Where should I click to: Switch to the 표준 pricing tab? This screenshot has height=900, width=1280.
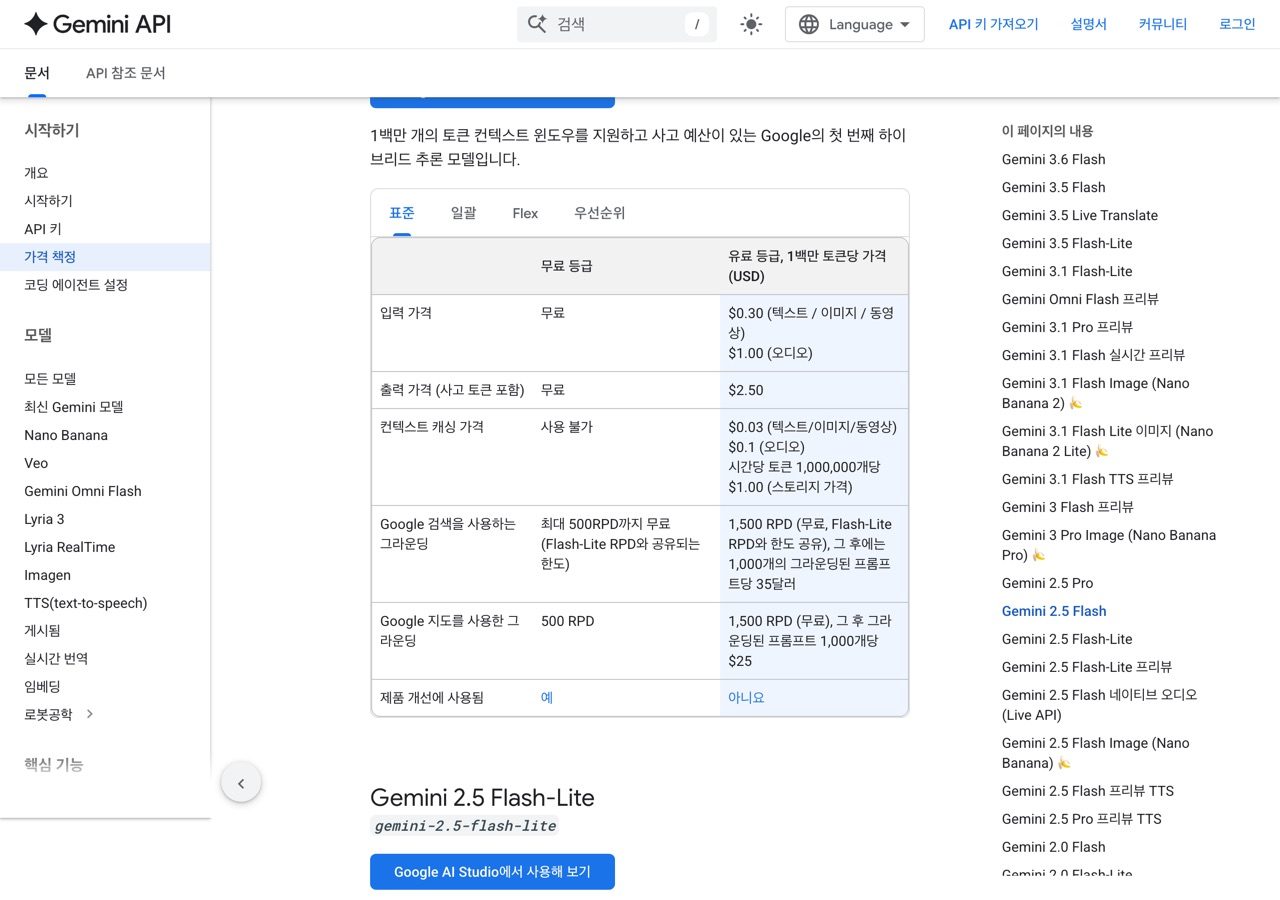402,213
